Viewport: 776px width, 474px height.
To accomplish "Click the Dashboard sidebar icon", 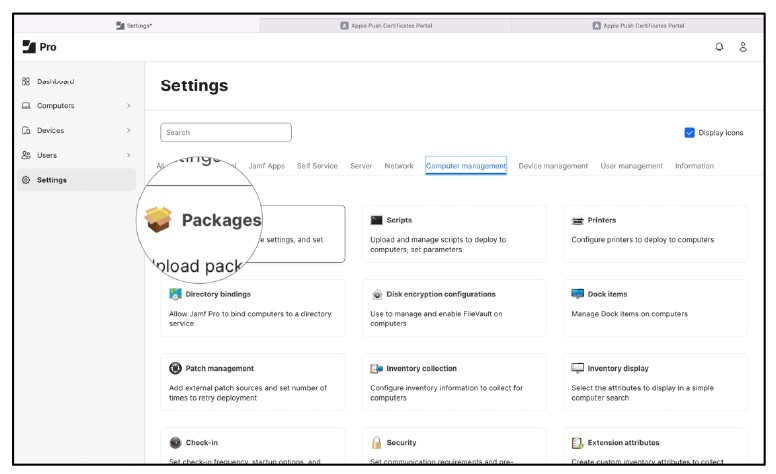I will point(26,81).
